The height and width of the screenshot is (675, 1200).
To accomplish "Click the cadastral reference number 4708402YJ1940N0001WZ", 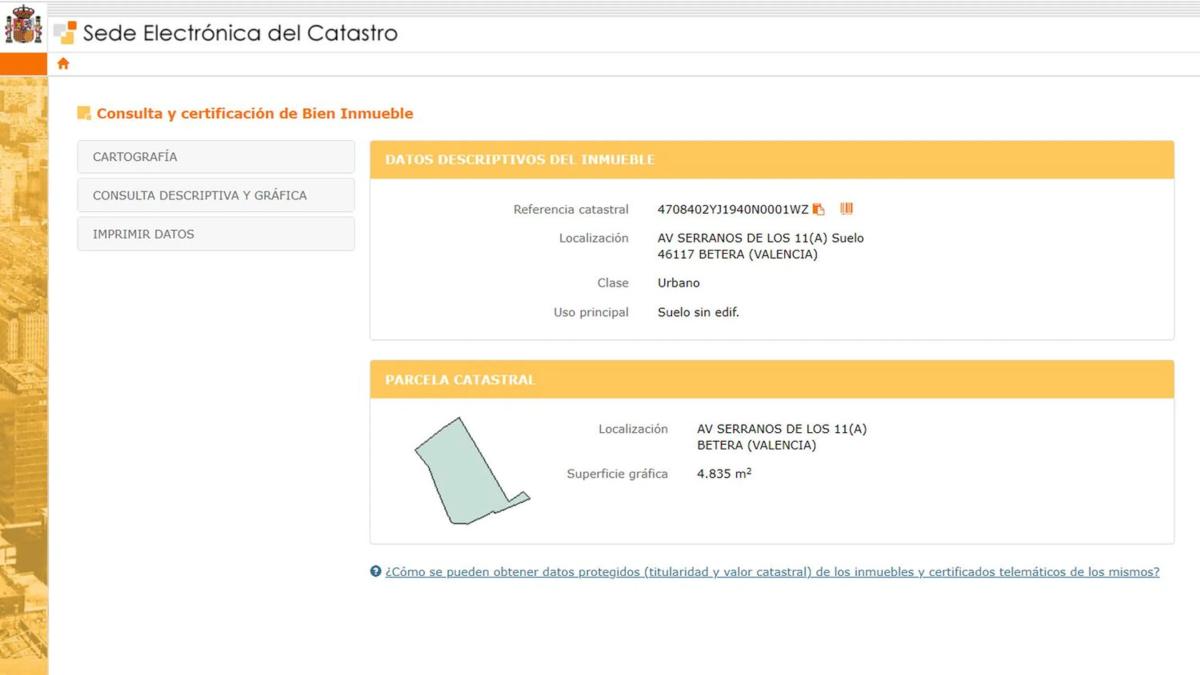I will [x=732, y=210].
